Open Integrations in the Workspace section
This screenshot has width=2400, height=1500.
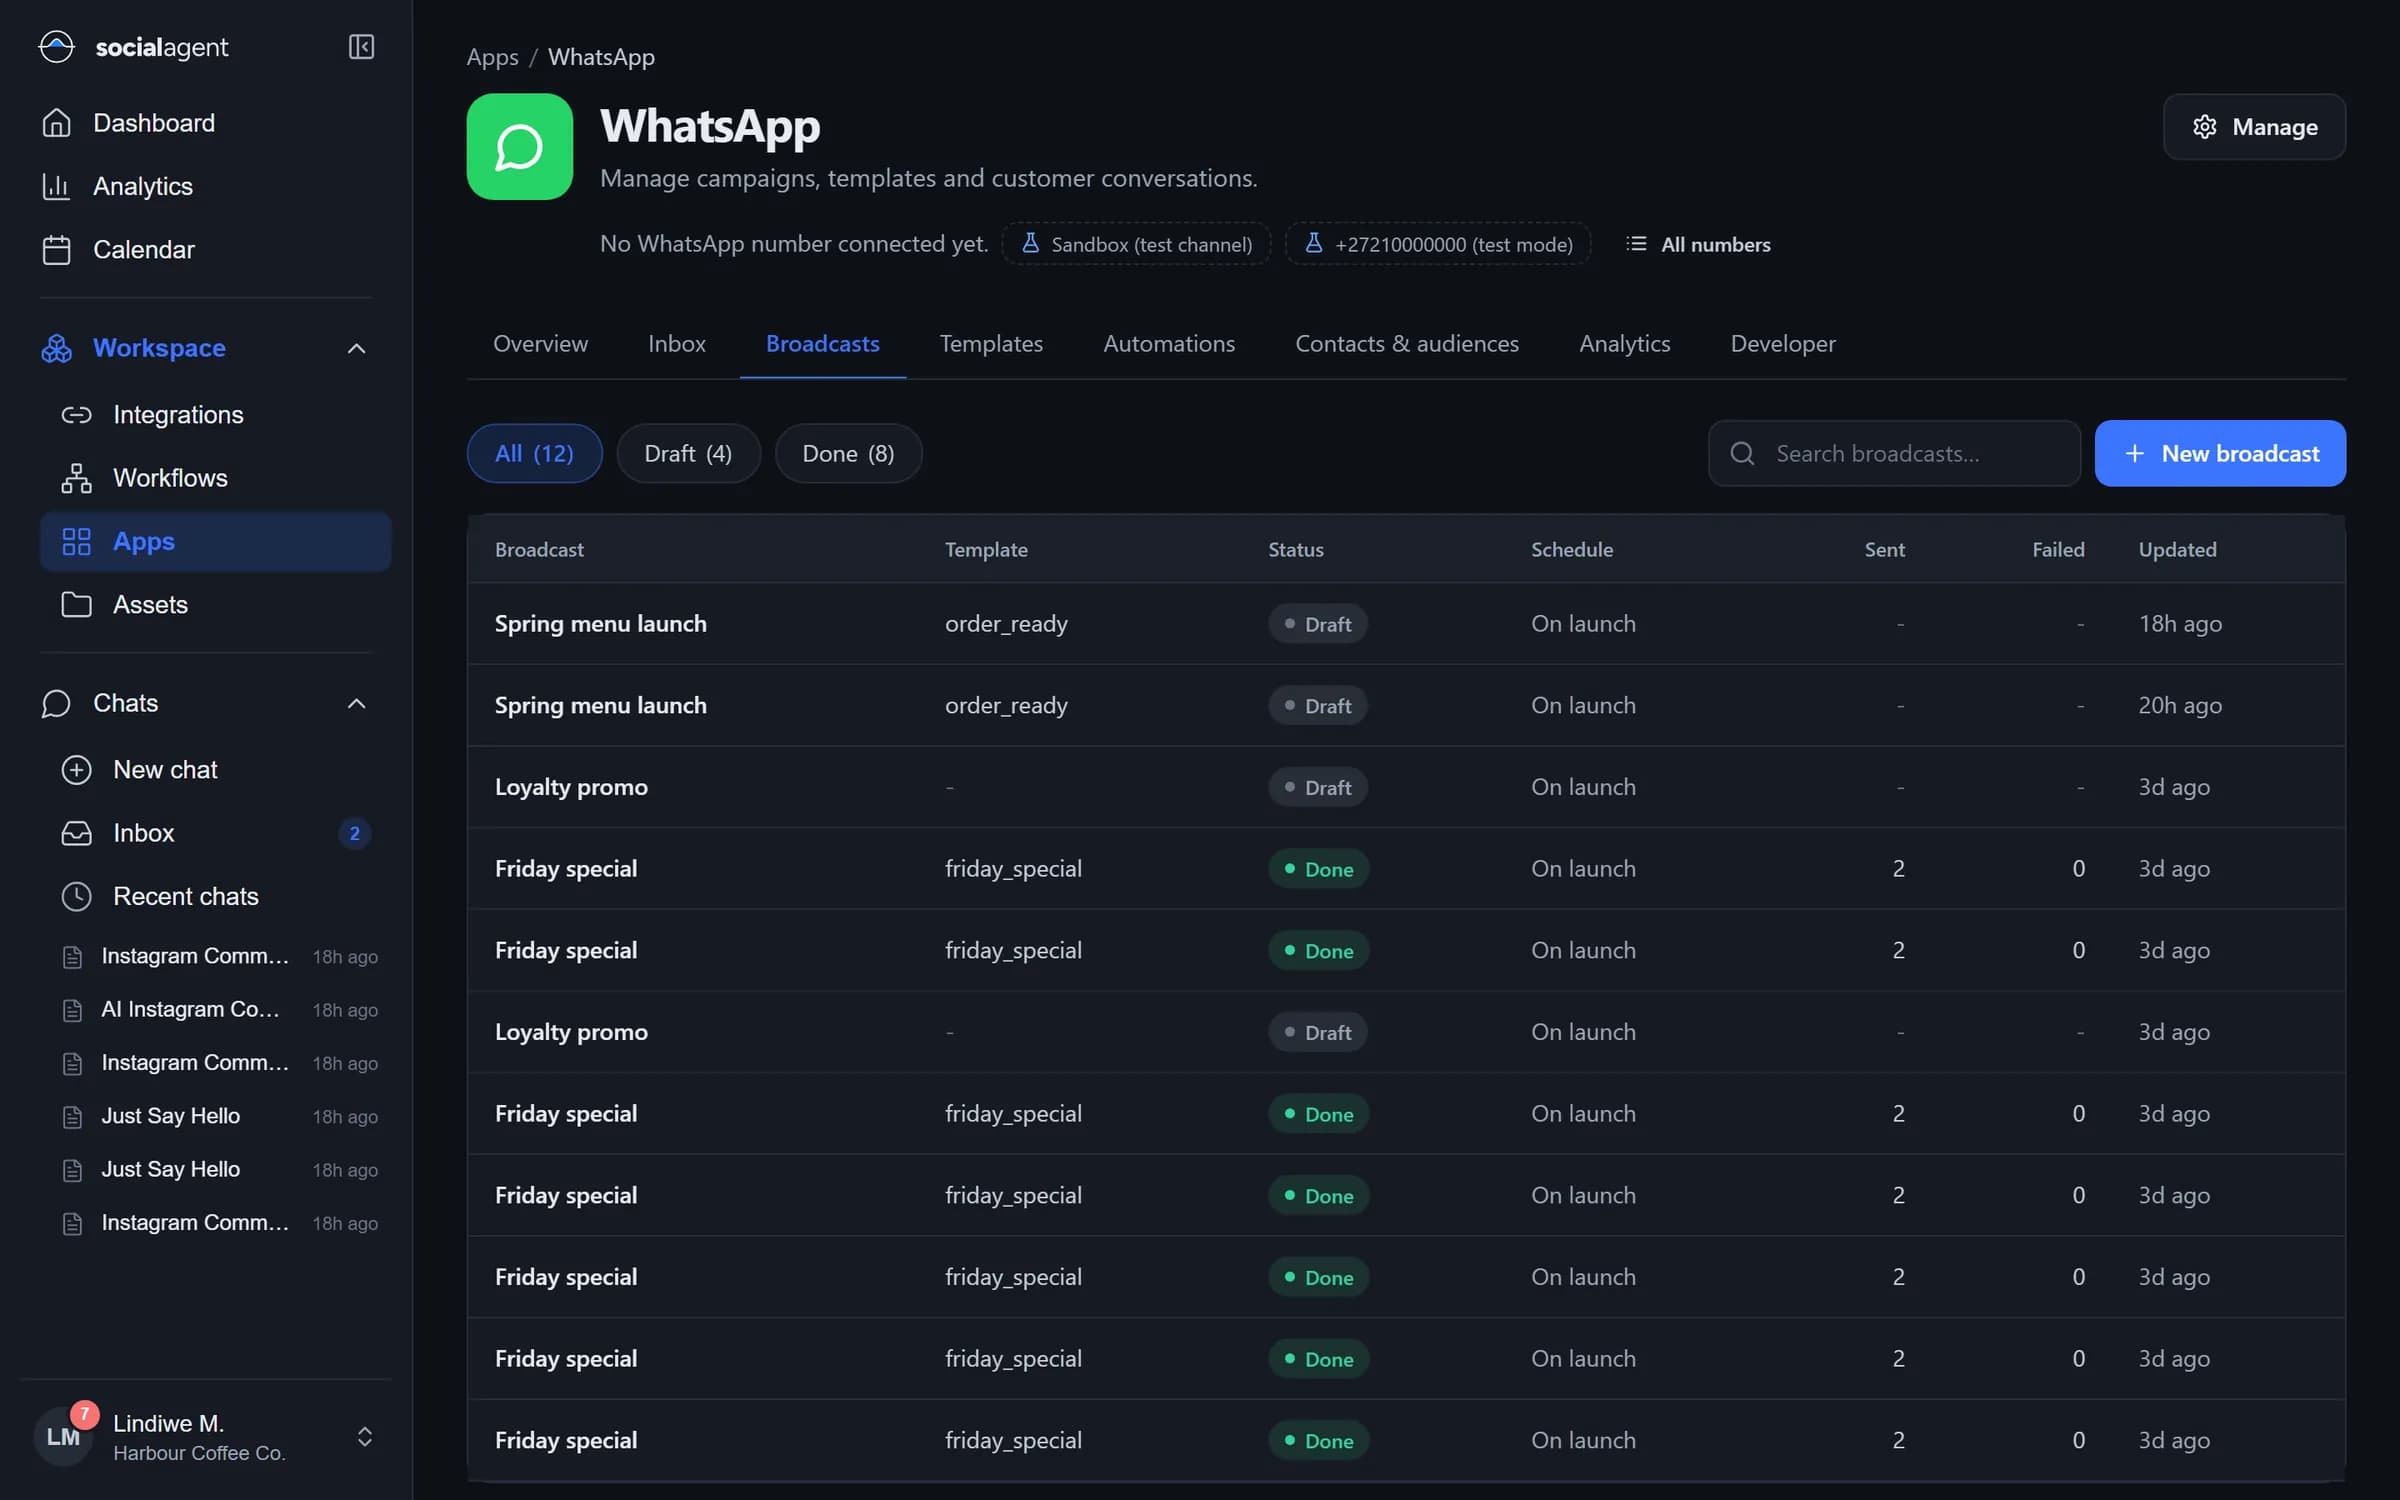point(215,414)
